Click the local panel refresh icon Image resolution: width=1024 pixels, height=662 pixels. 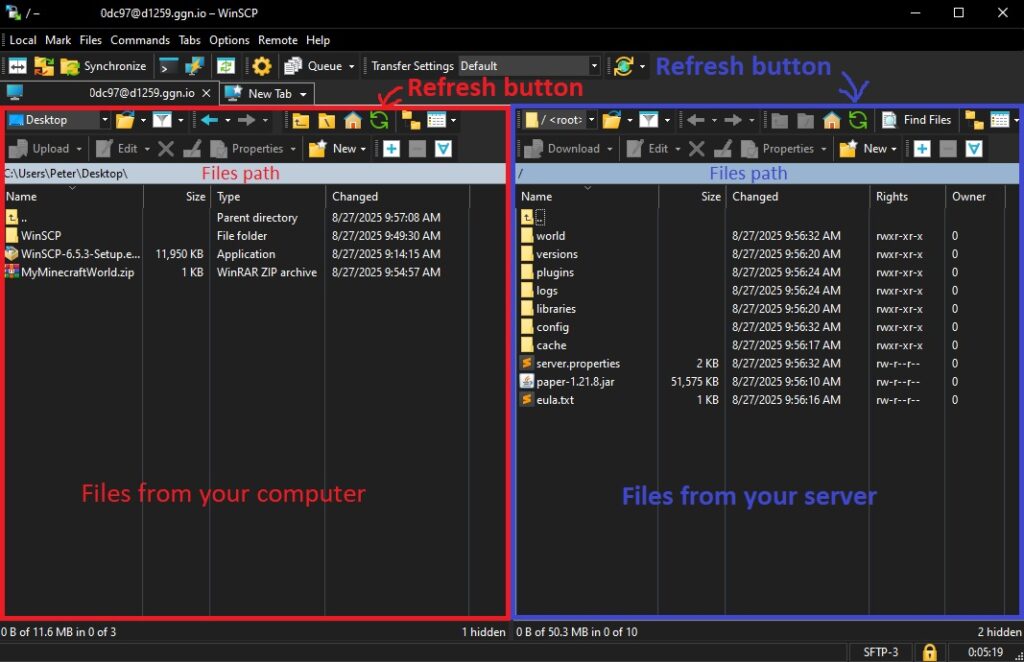pyautogui.click(x=379, y=120)
